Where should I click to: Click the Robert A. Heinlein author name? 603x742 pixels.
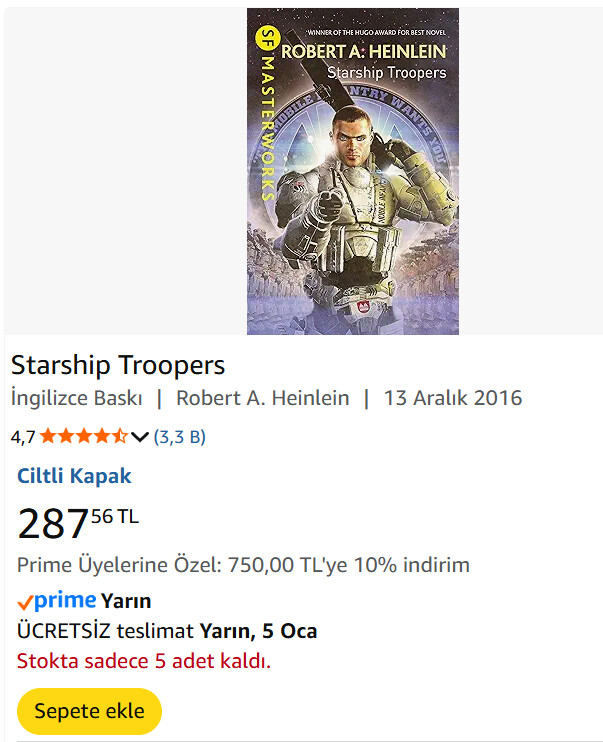tap(263, 398)
